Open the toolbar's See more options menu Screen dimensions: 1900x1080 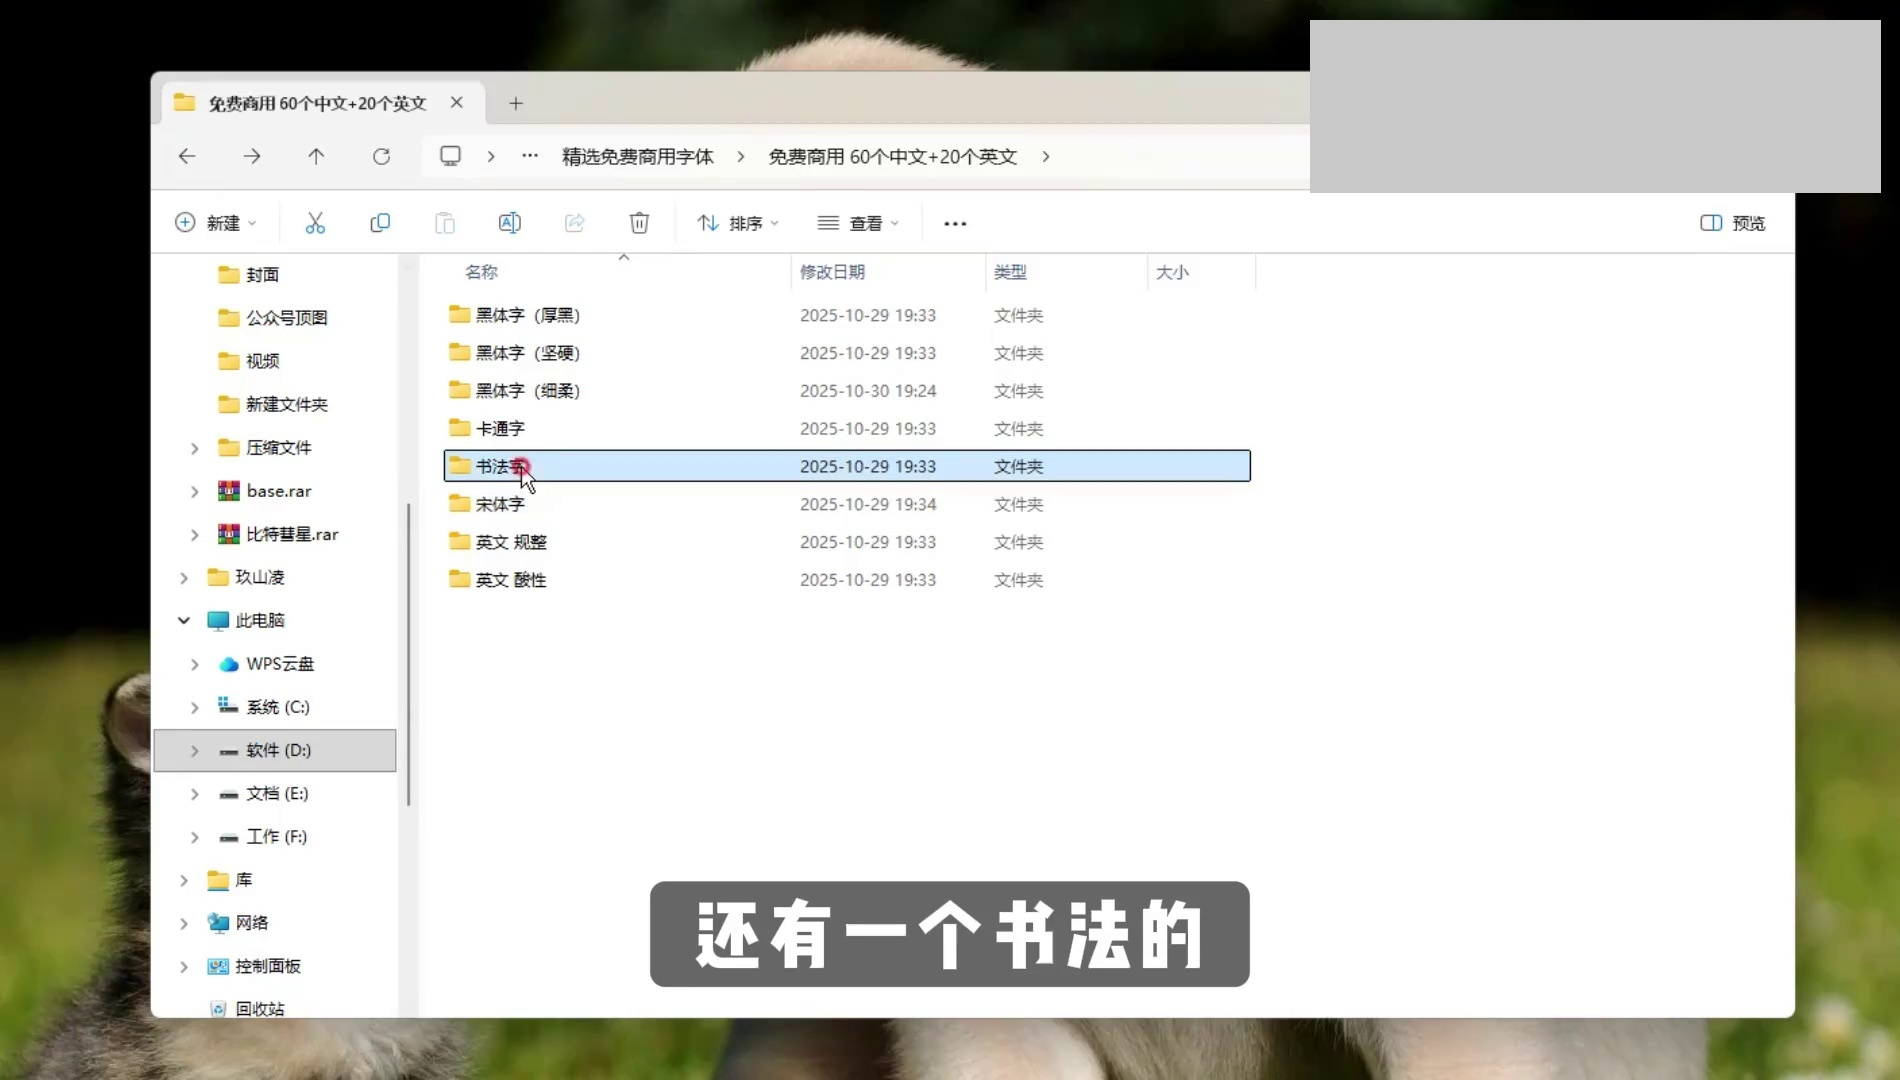pos(955,223)
